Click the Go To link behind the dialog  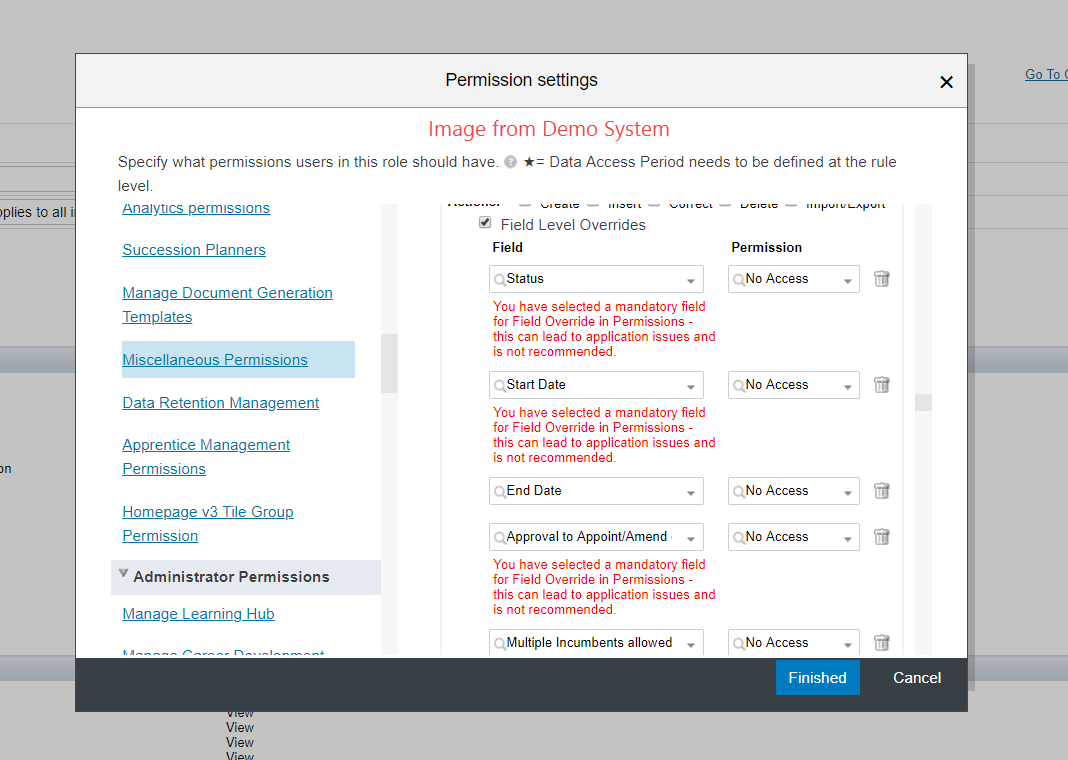click(x=1046, y=74)
